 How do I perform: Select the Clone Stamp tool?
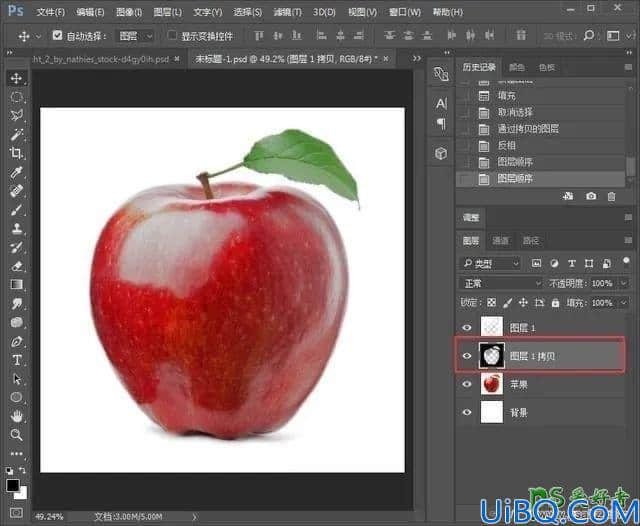[16, 228]
